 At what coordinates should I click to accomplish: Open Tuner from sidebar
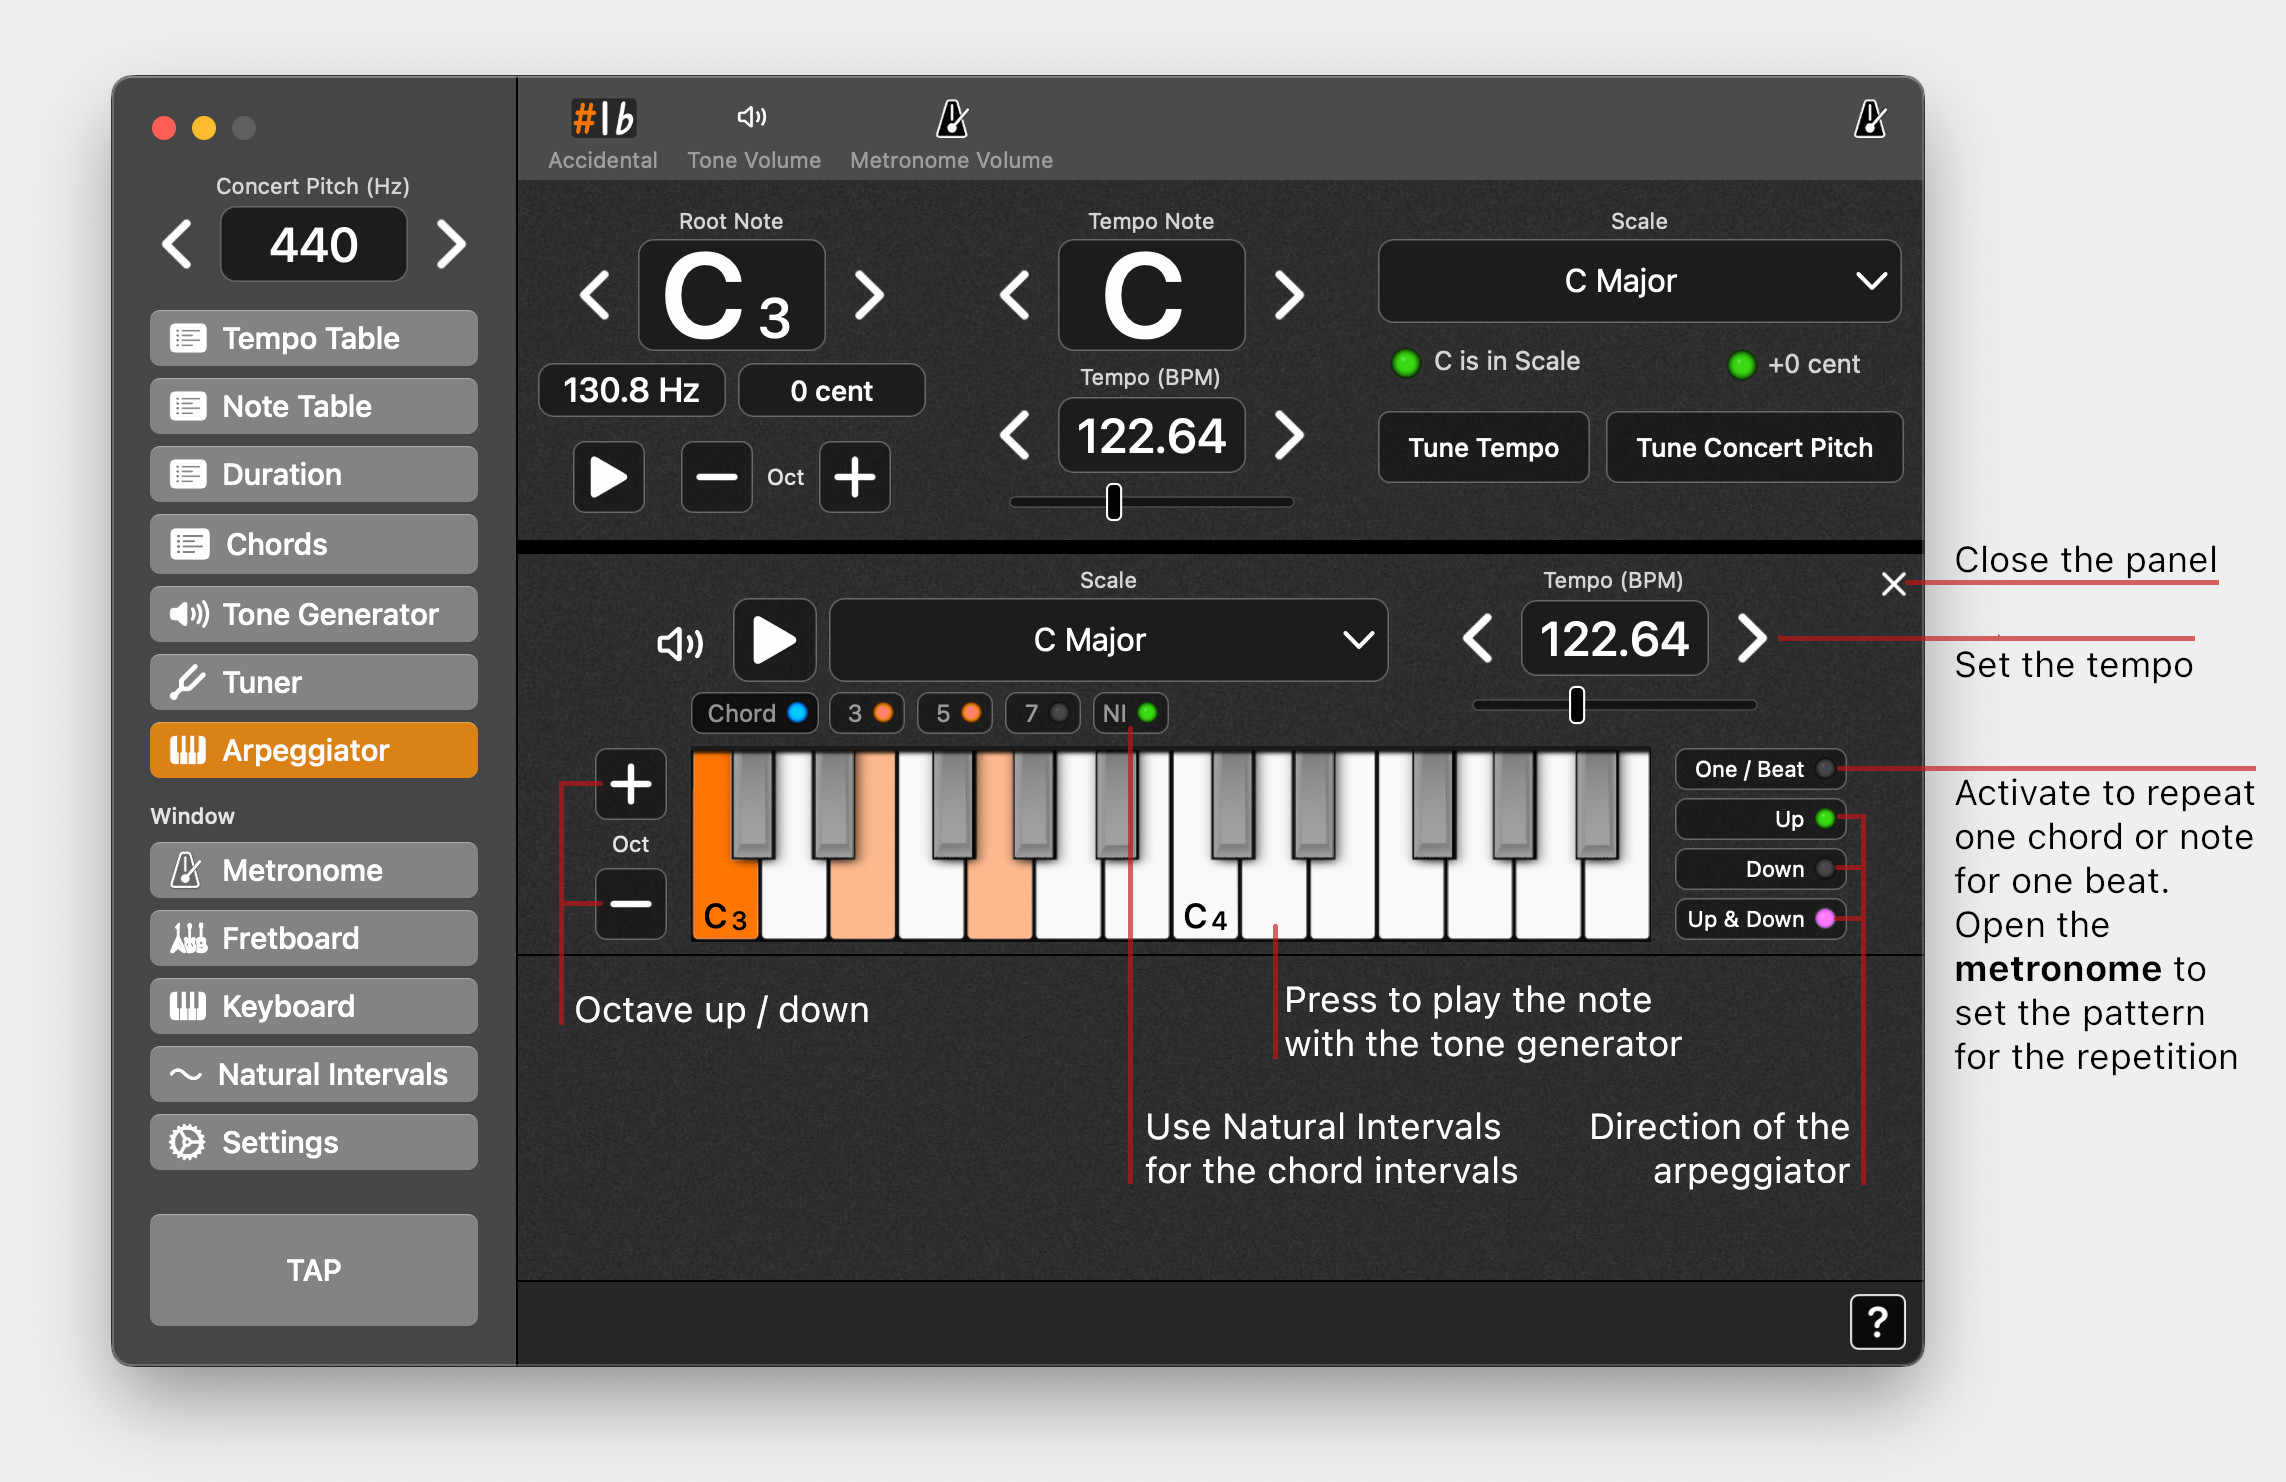[x=314, y=682]
